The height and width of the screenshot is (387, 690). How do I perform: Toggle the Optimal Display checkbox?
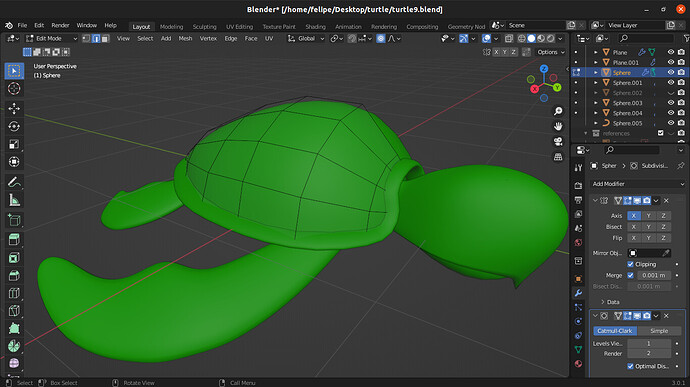click(x=630, y=366)
